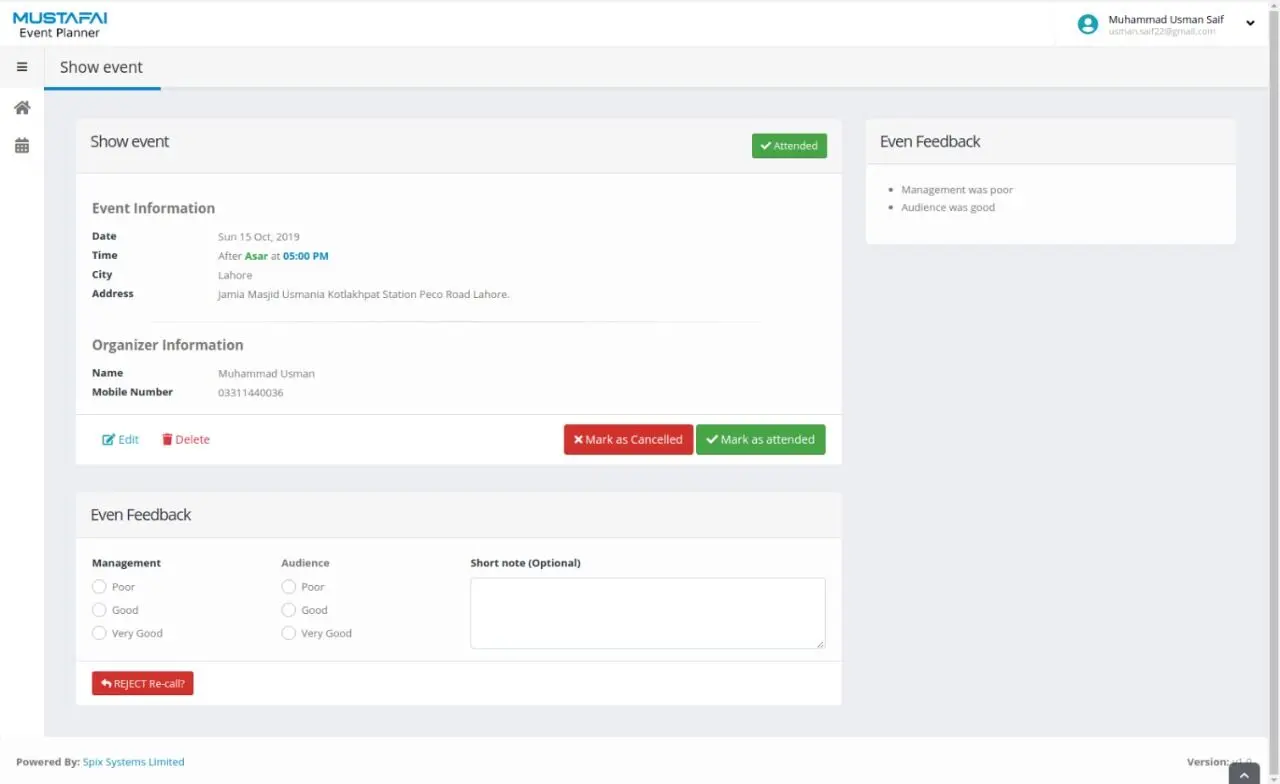This screenshot has width=1280, height=784.
Task: Click the user avatar icon
Action: [1087, 24]
